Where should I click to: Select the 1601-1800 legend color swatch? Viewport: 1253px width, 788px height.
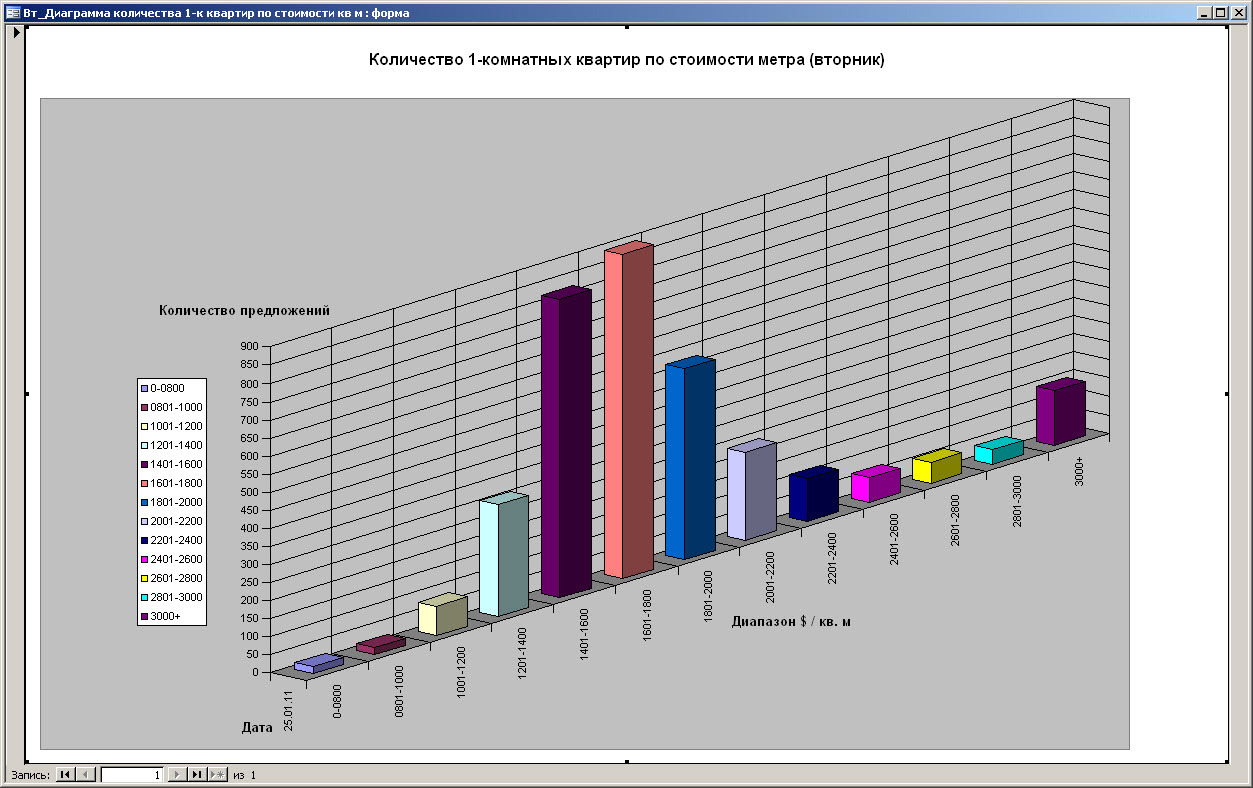(x=145, y=484)
